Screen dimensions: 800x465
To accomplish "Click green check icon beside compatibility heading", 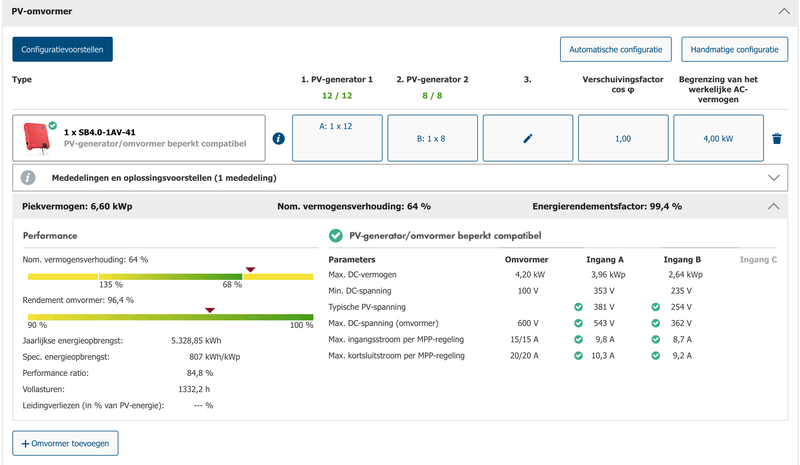I will [335, 236].
